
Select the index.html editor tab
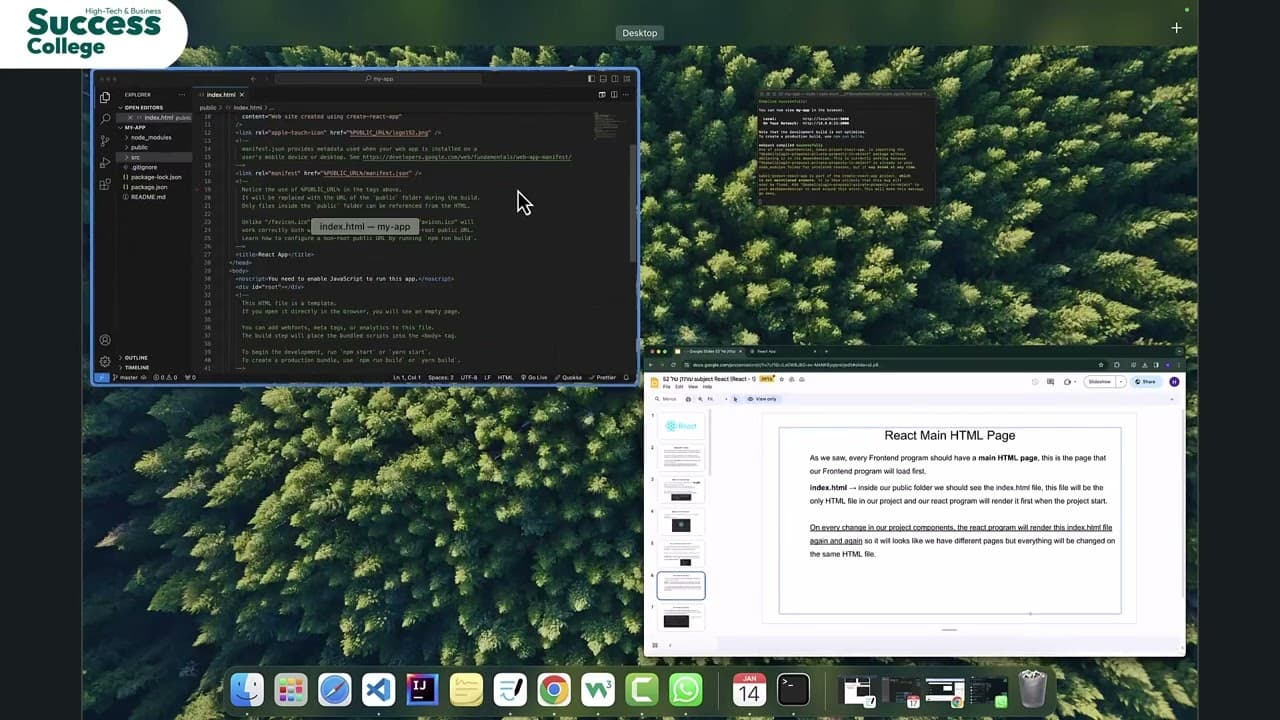(221, 94)
